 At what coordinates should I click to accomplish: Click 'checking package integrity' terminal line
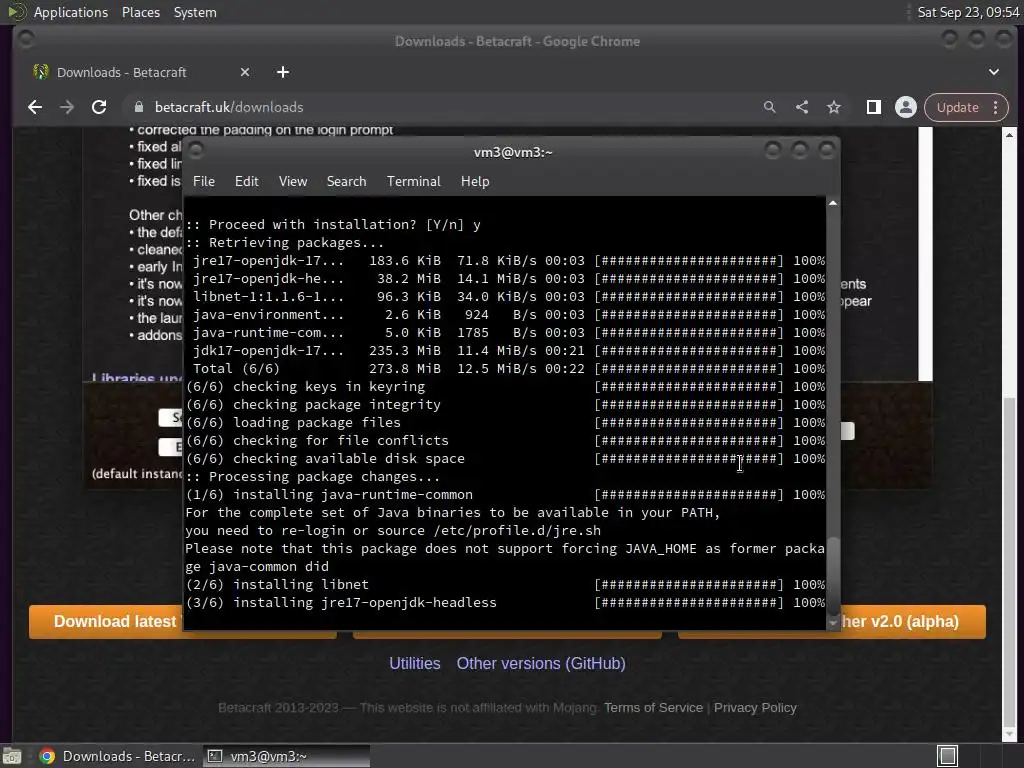(505, 405)
